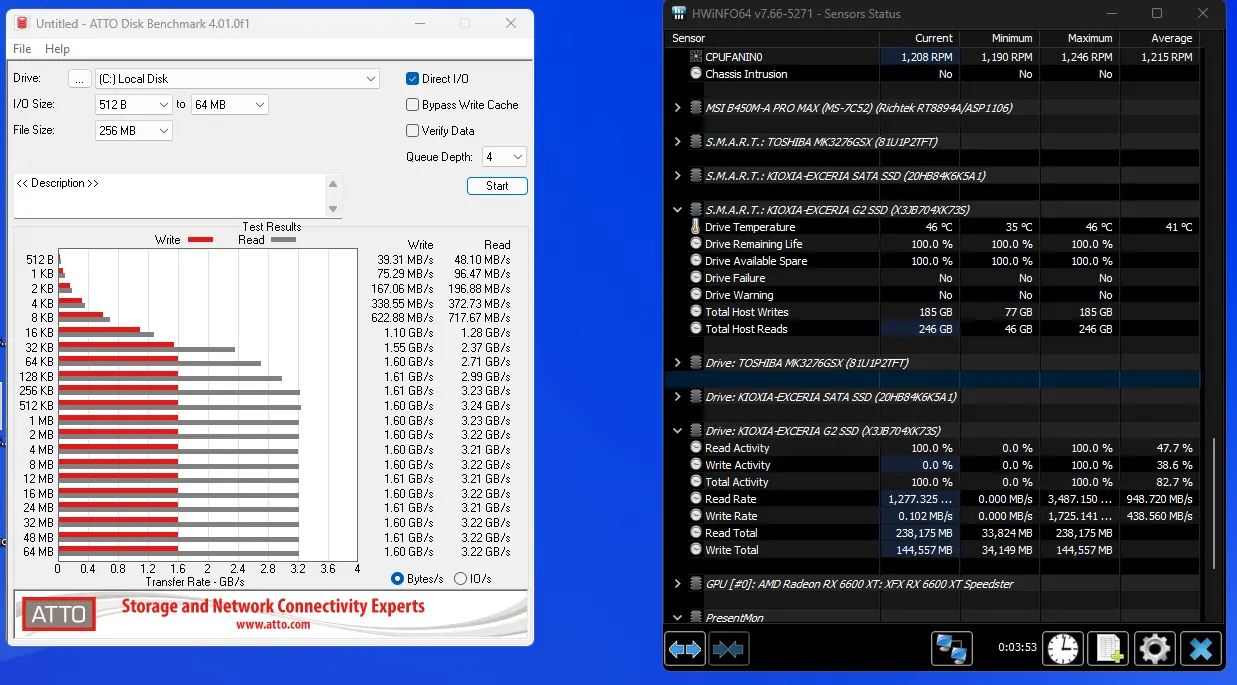Click the blue X close-sensors icon
This screenshot has width=1237, height=685.
pos(1201,649)
